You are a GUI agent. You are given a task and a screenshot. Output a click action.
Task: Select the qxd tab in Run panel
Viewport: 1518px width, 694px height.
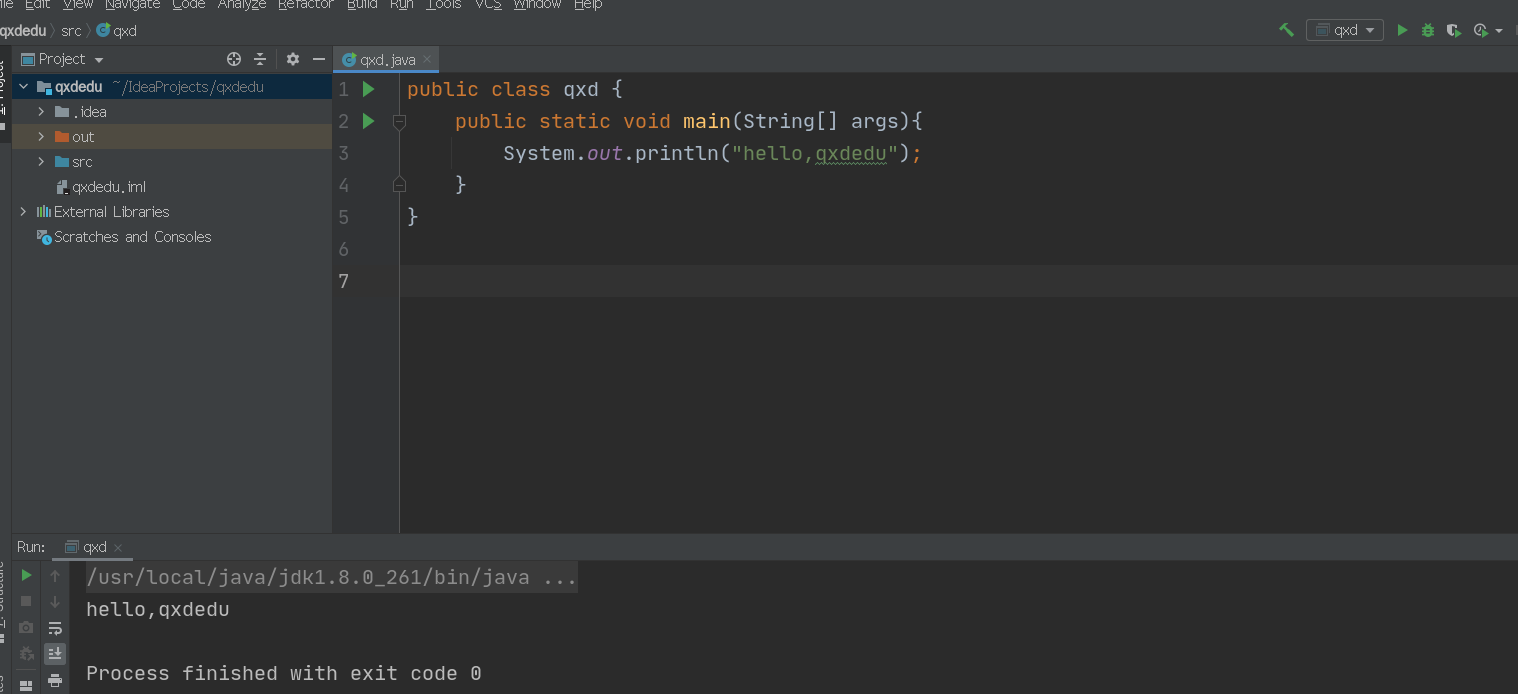[94, 547]
